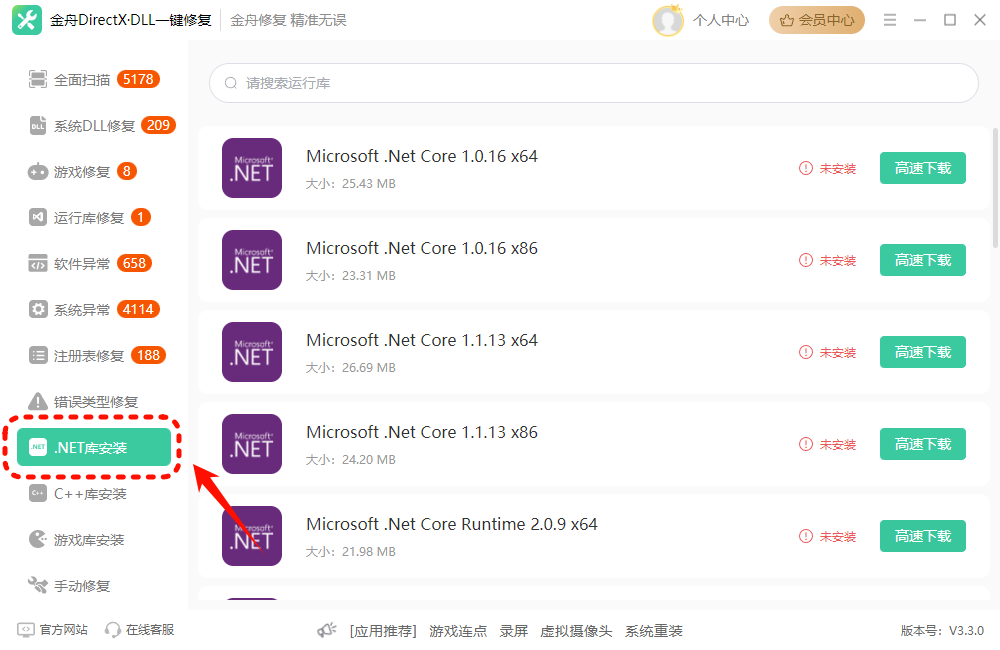The height and width of the screenshot is (650, 1000).
Task: Click the 官方网站 monitor icon
Action: (x=26, y=630)
